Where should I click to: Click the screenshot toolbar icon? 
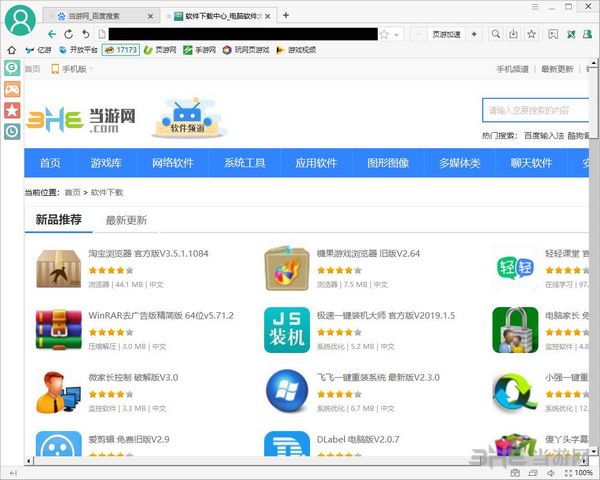(553, 34)
